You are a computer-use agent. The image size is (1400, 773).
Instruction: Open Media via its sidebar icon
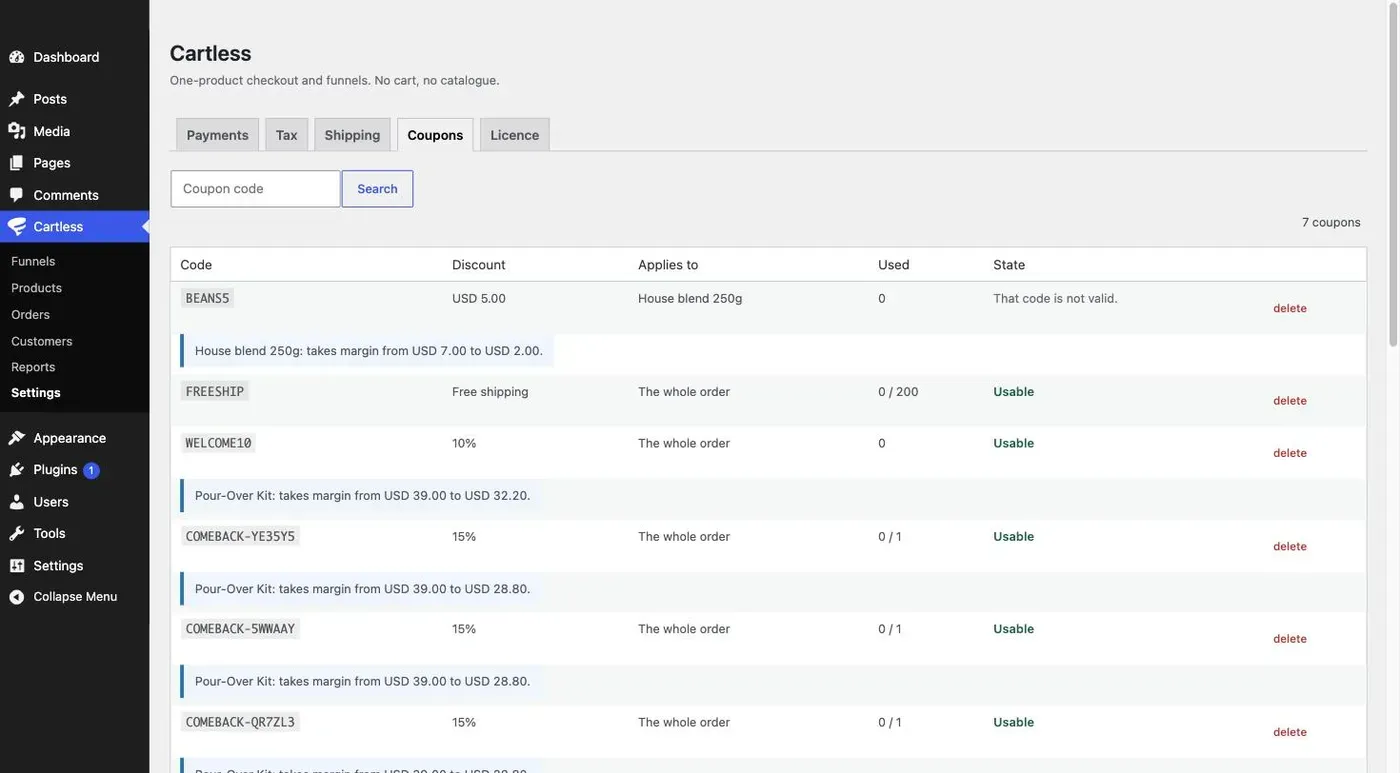[x=17, y=131]
